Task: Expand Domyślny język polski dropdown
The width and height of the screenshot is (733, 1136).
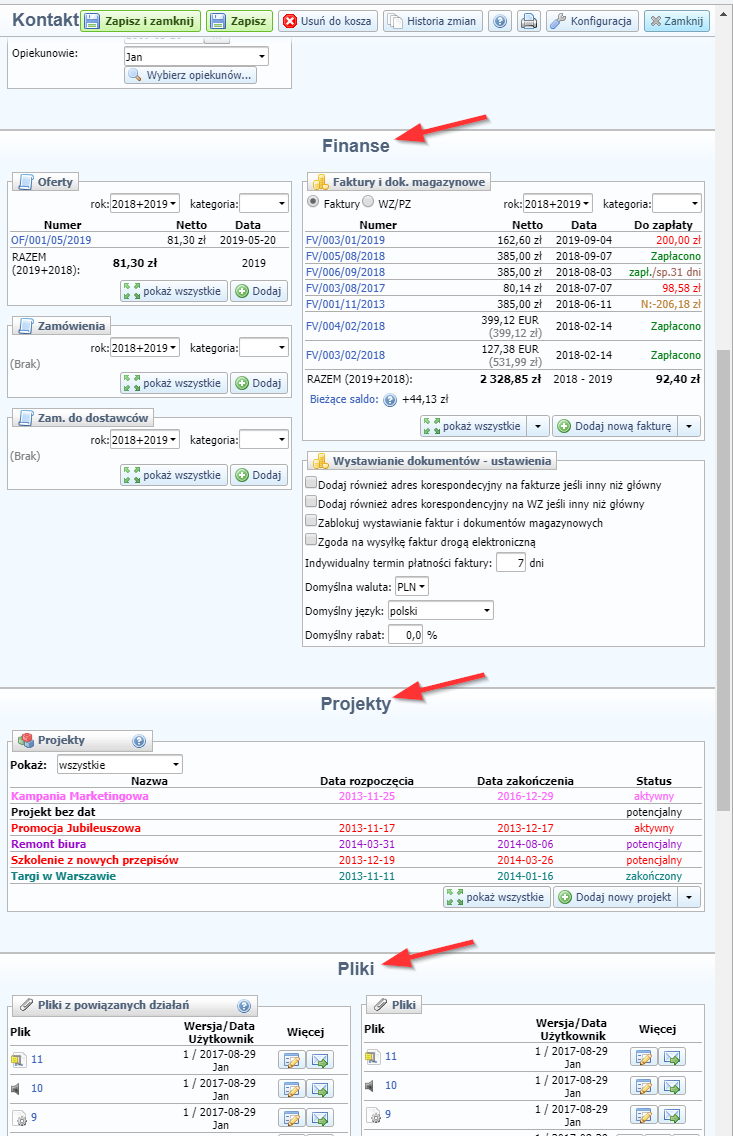Action: click(440, 610)
